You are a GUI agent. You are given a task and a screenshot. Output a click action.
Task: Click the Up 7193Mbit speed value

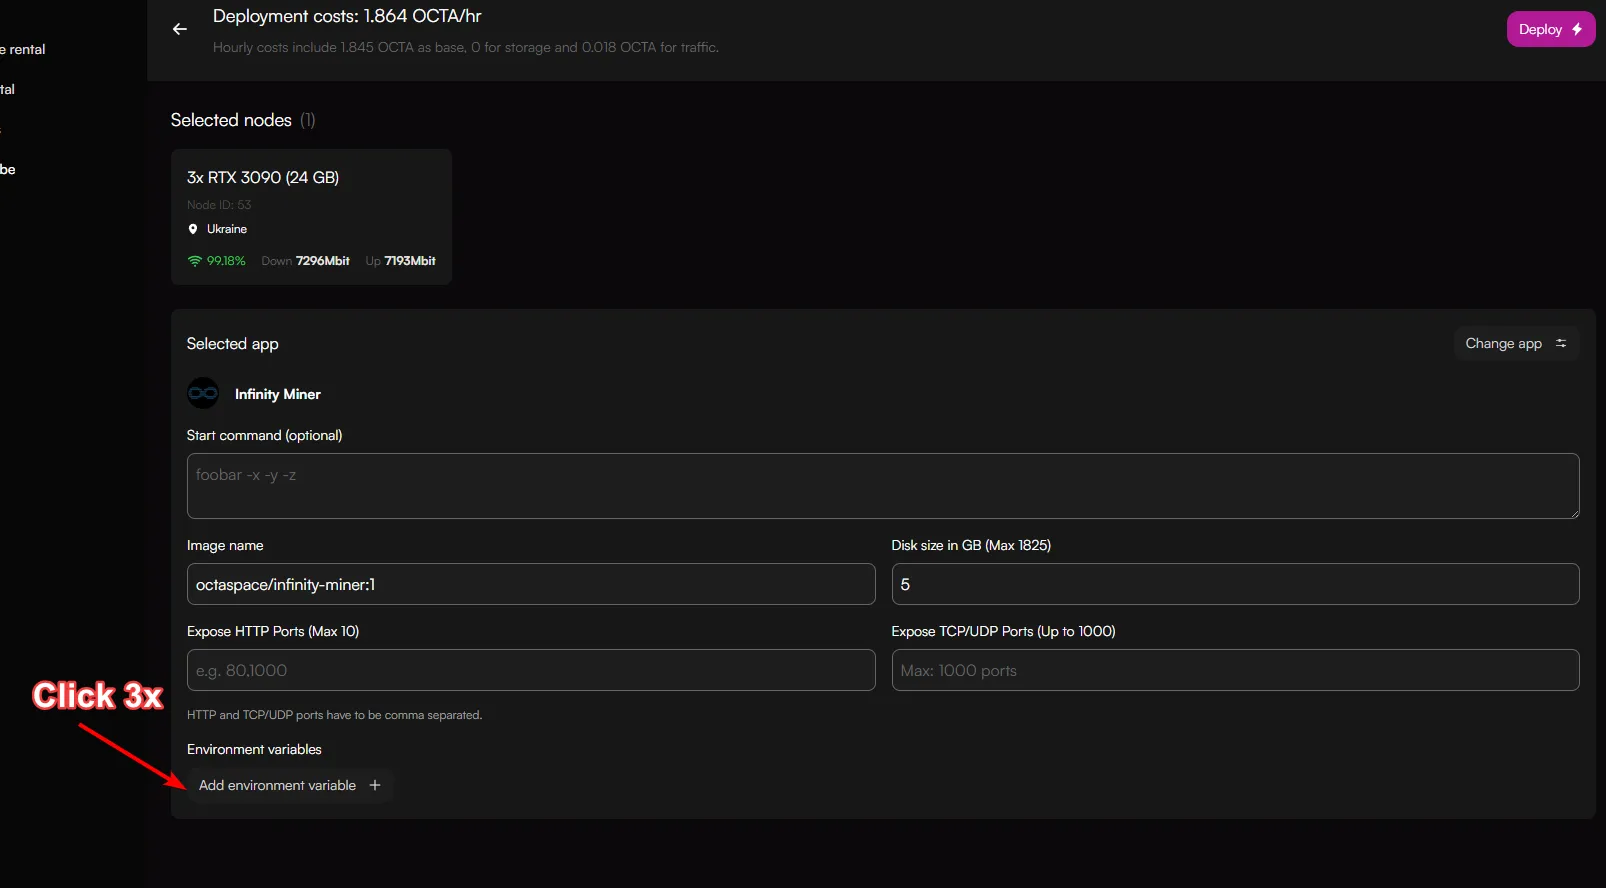(x=401, y=261)
